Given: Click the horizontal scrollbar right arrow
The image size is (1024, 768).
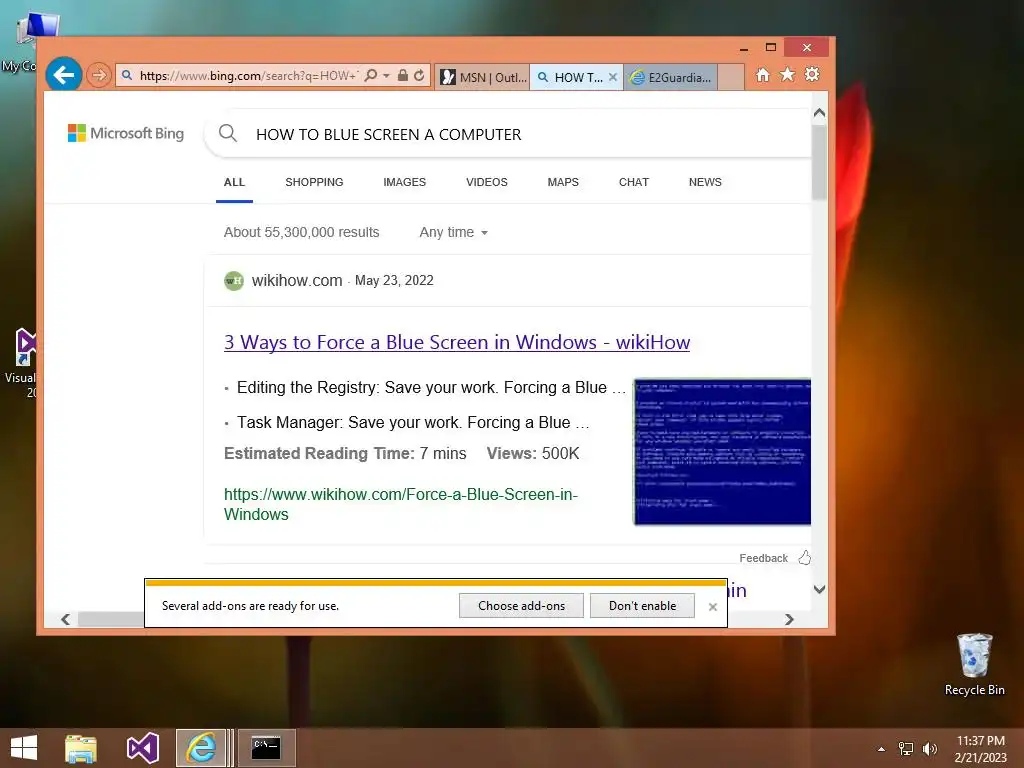Looking at the screenshot, I should point(790,619).
